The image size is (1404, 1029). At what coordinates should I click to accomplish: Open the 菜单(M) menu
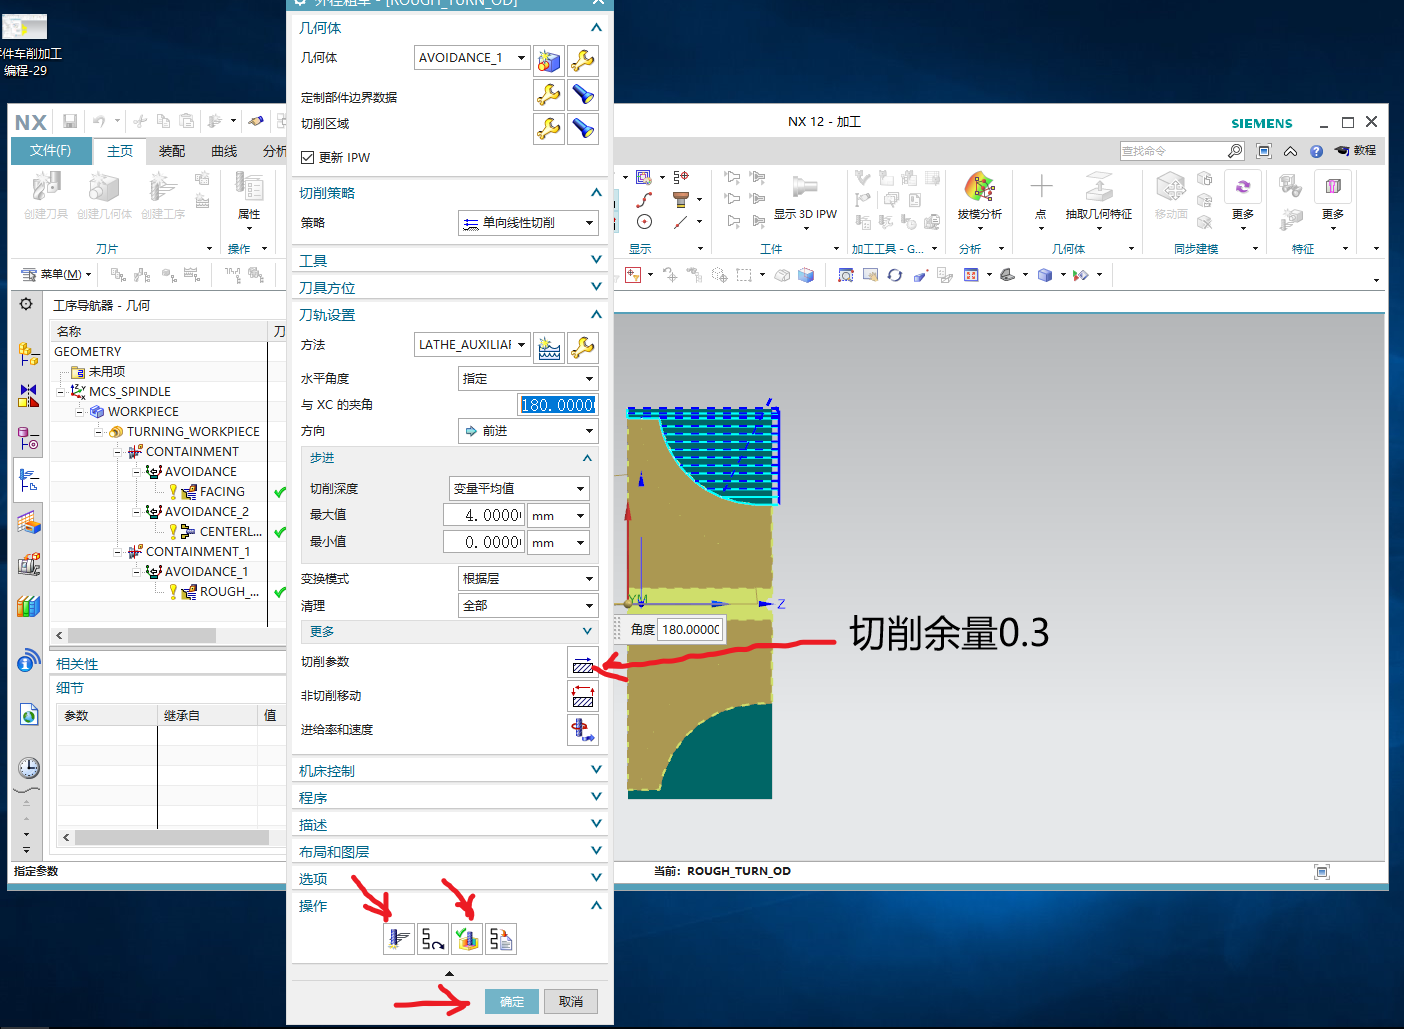(x=57, y=274)
